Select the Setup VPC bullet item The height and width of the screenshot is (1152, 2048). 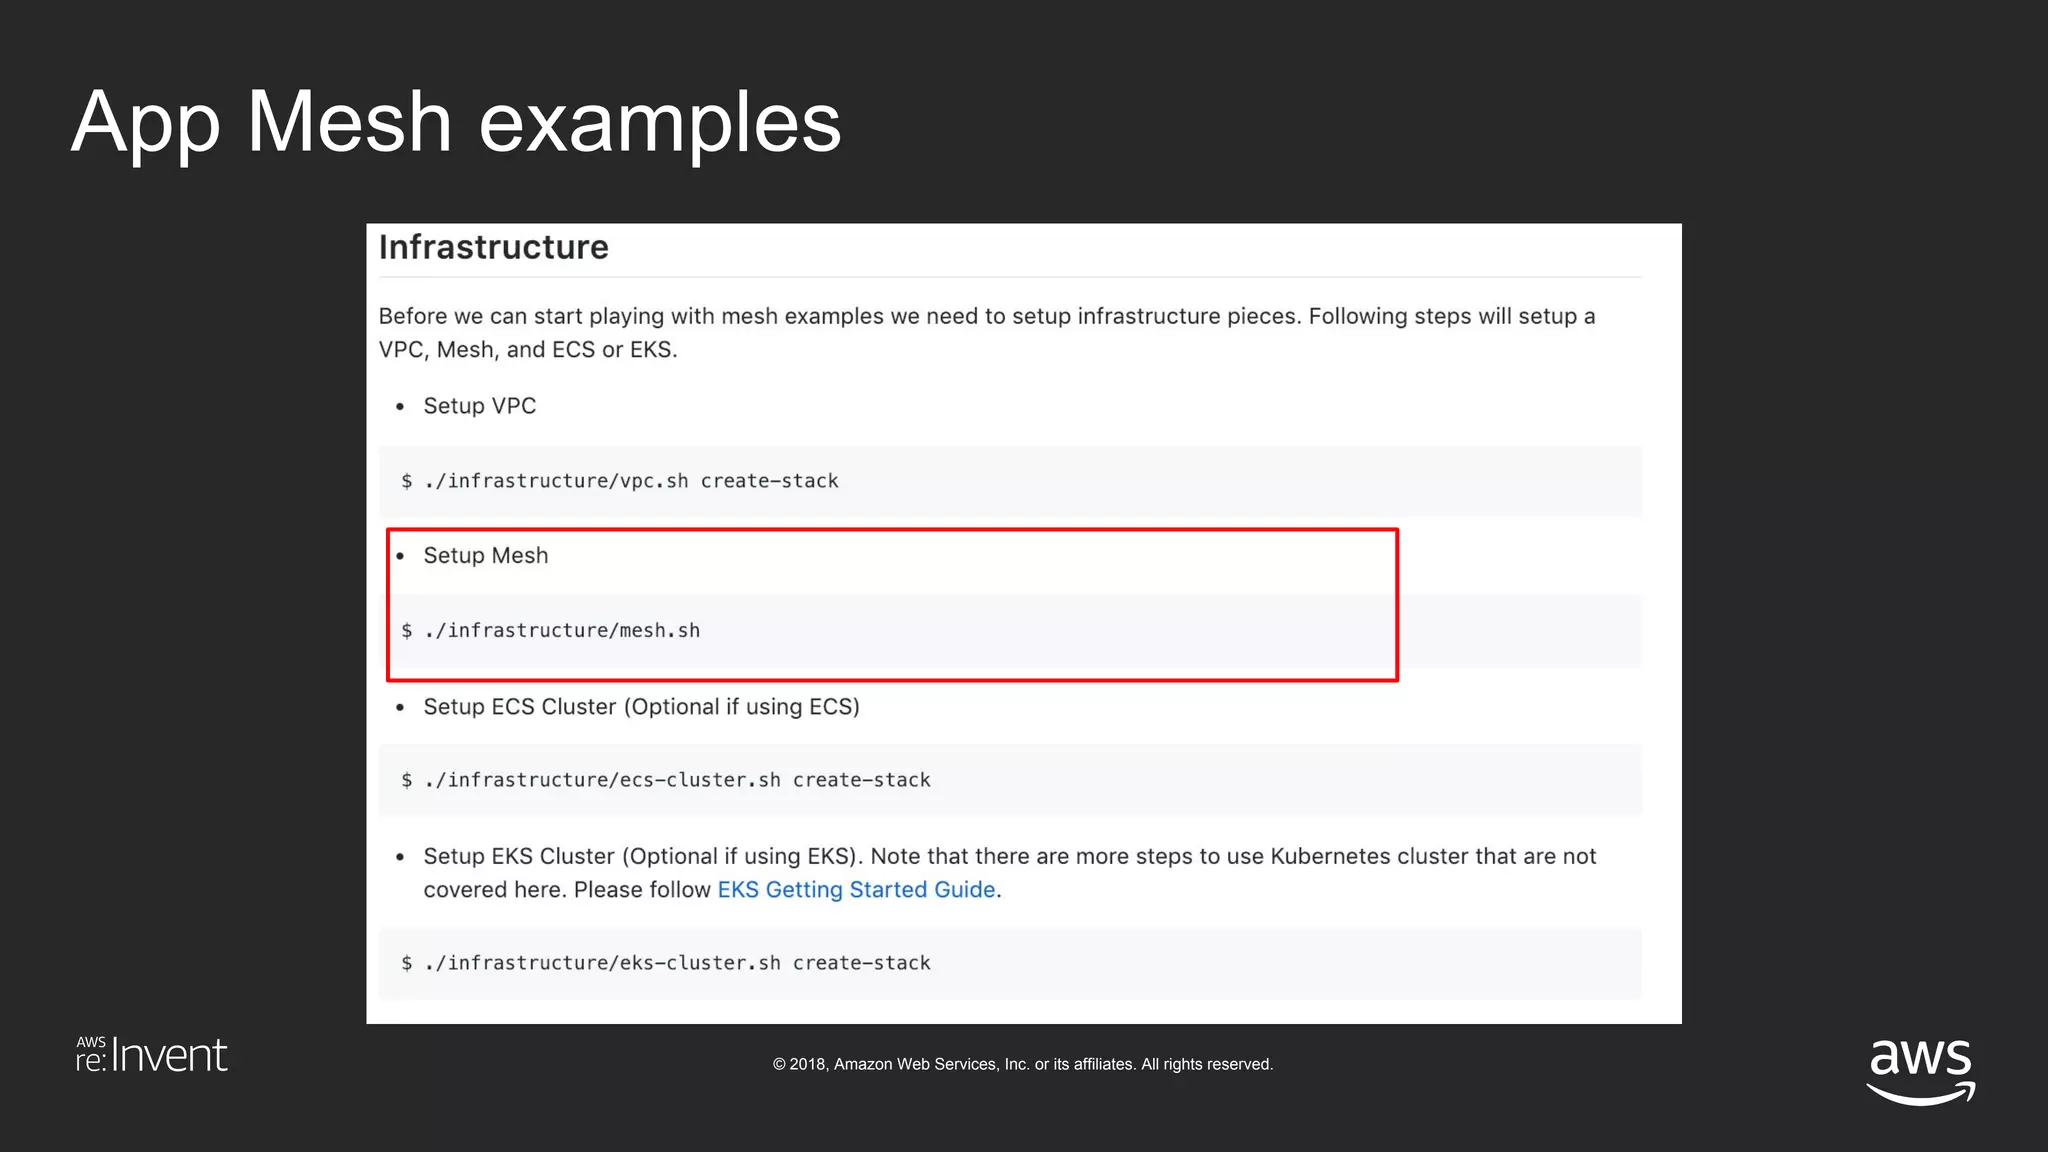(479, 406)
